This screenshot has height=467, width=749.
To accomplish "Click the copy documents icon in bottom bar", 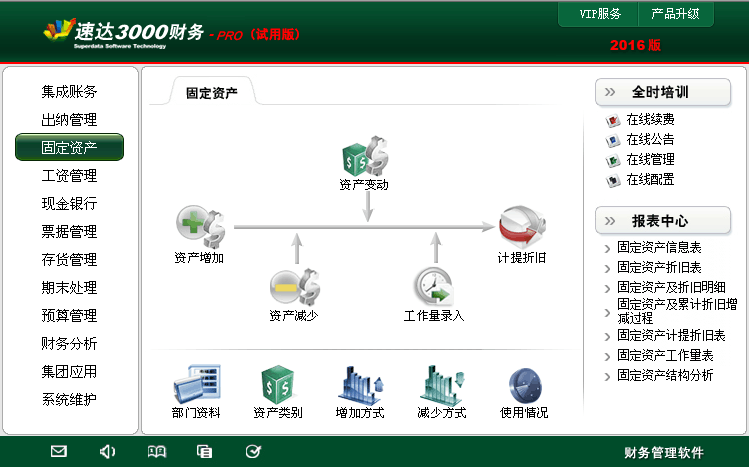I will click(204, 451).
